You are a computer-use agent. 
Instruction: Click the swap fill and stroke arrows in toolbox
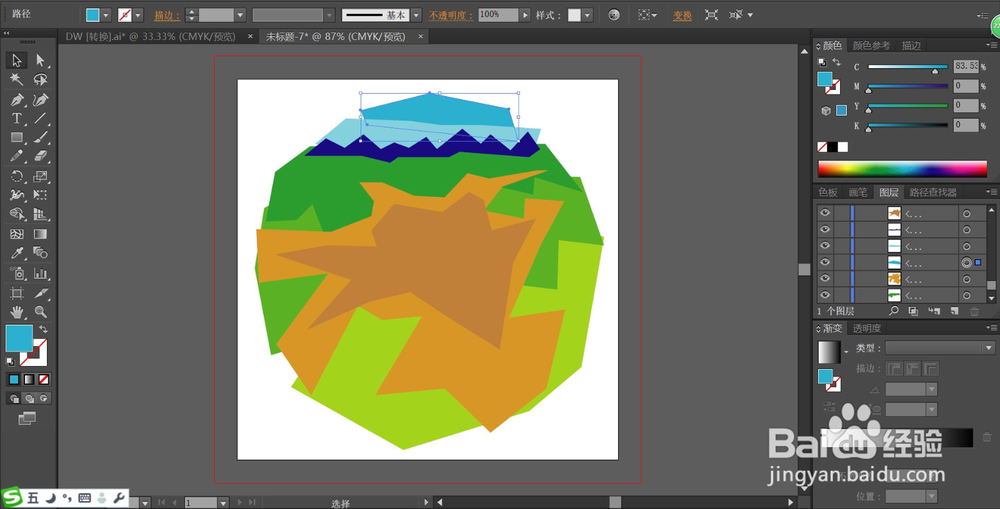click(x=43, y=329)
